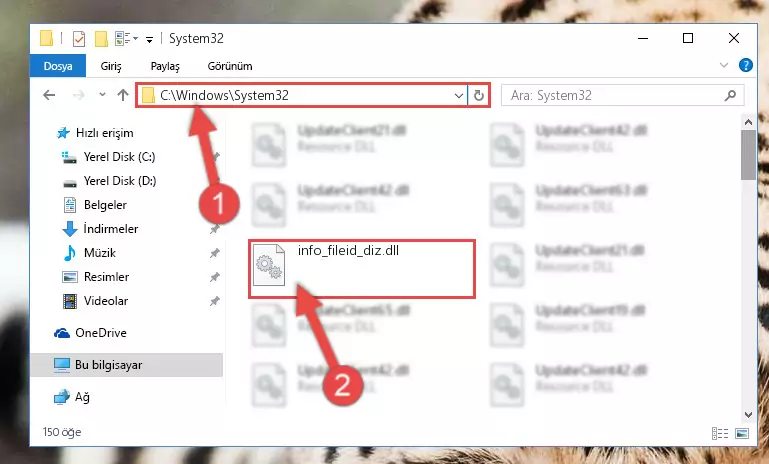The width and height of the screenshot is (769, 464).
Task: Click the search magnifier icon
Action: coord(730,95)
